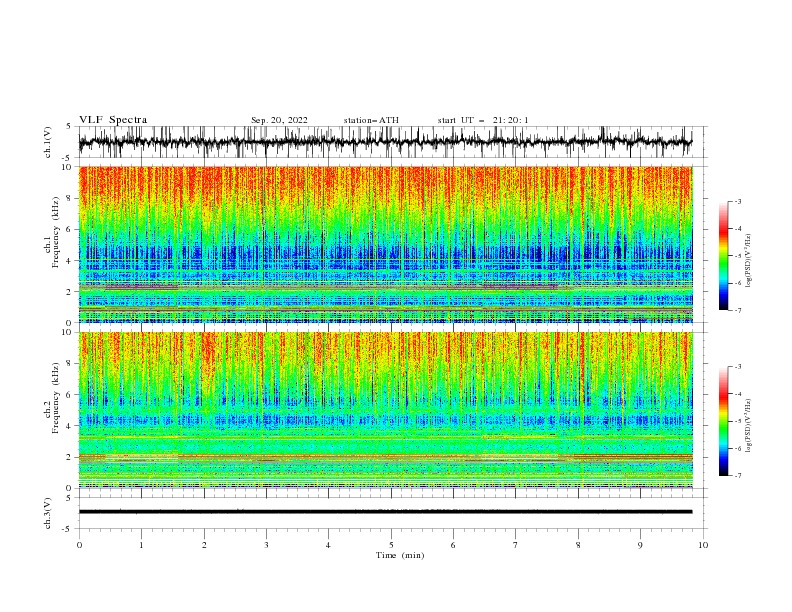Click time axis tick label "10"
The height and width of the screenshot is (612, 792).
click(x=703, y=545)
